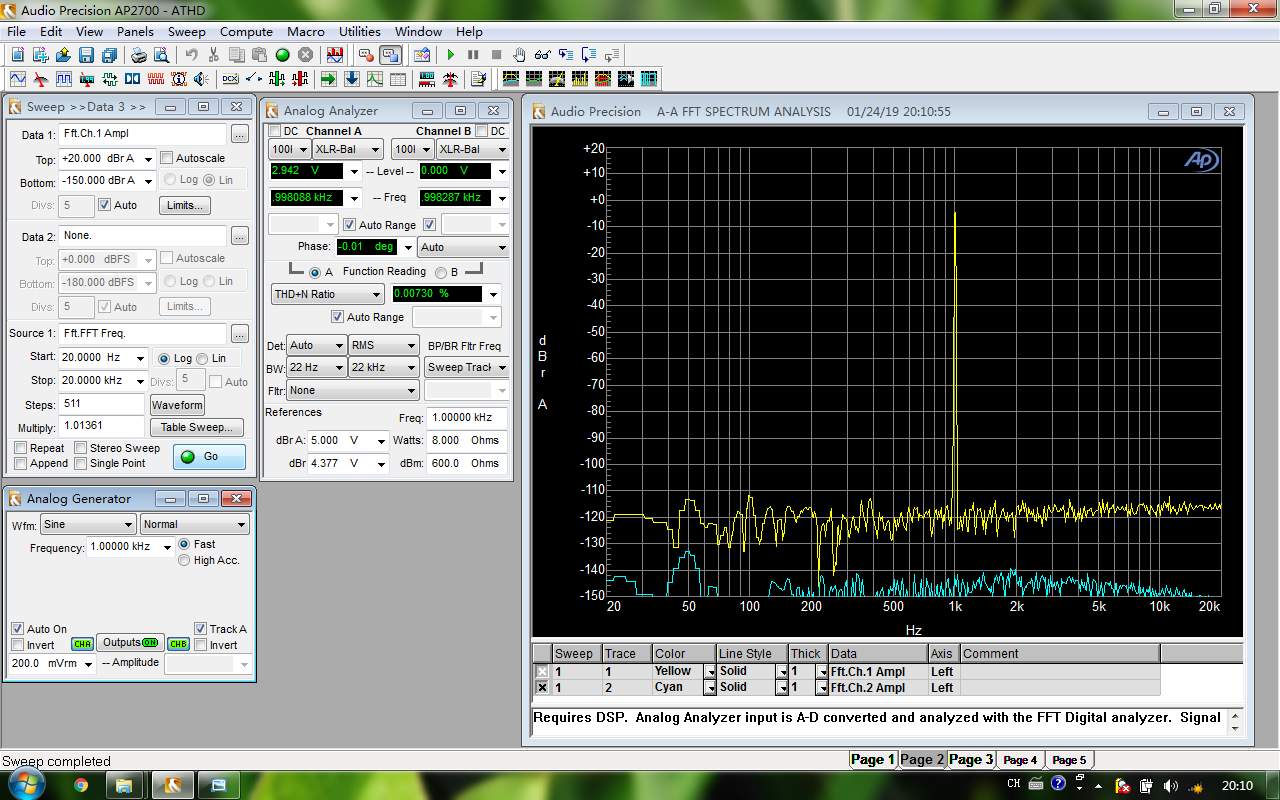Click the Print Preview icon
This screenshot has width=1280, height=800.
tap(163, 55)
